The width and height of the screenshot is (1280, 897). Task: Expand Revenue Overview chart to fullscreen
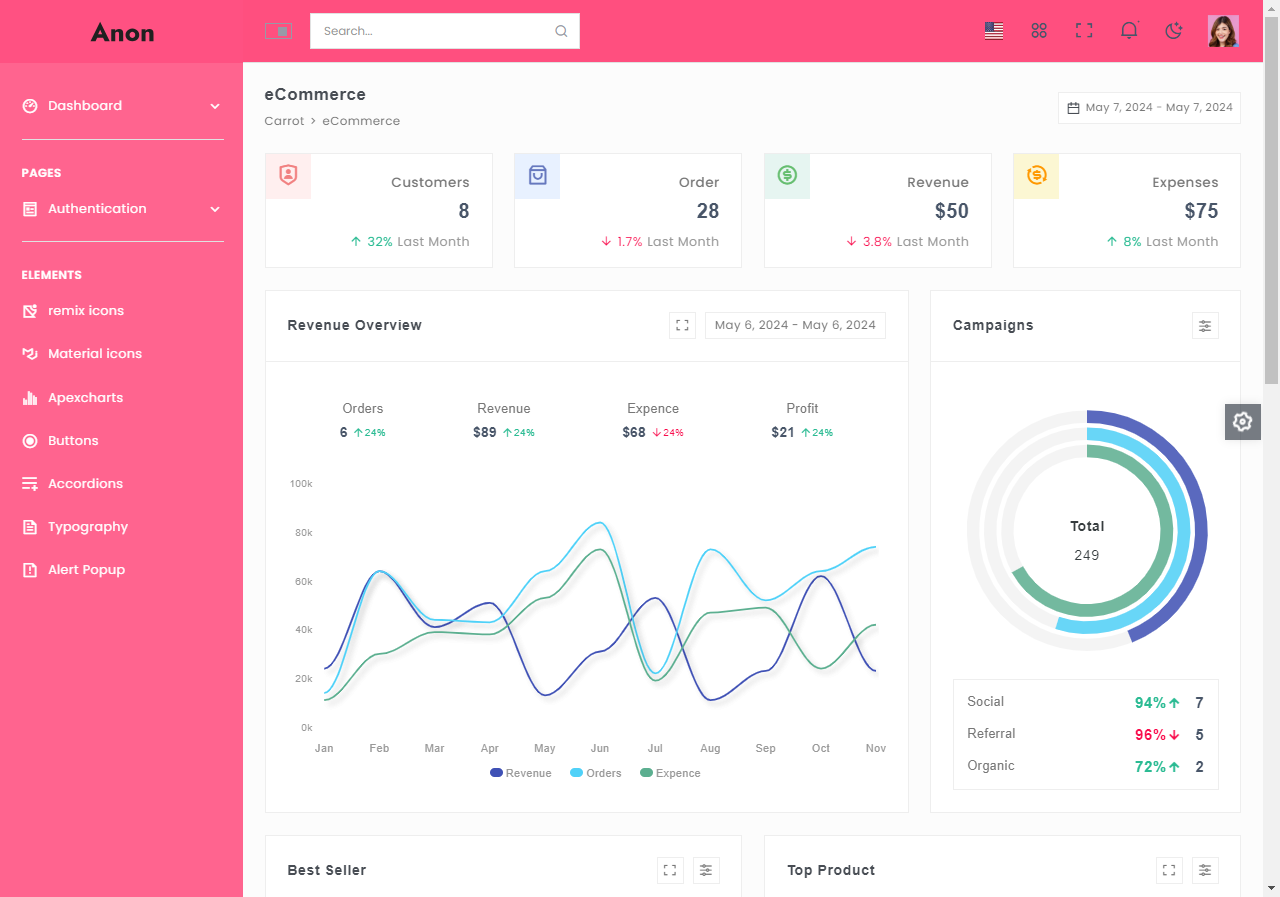tap(682, 325)
